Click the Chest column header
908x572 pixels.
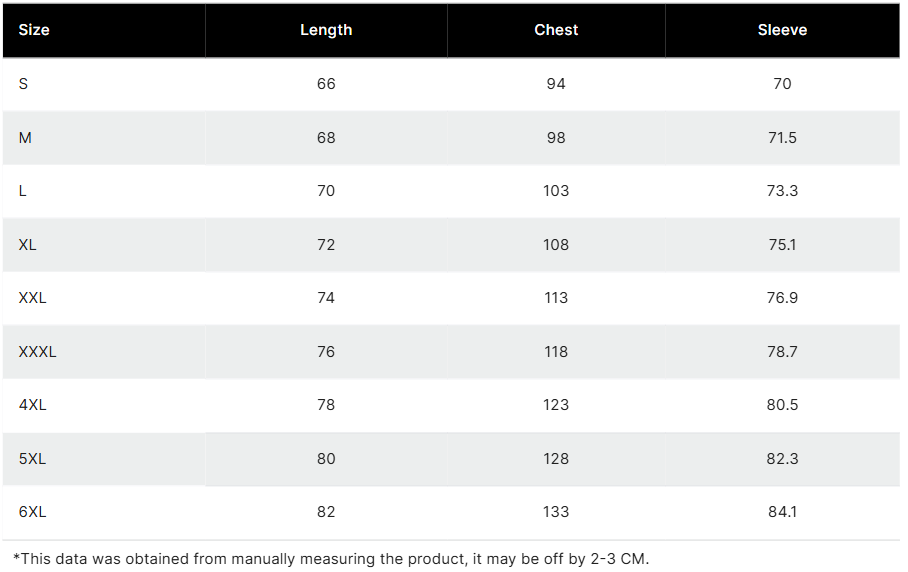tap(556, 30)
